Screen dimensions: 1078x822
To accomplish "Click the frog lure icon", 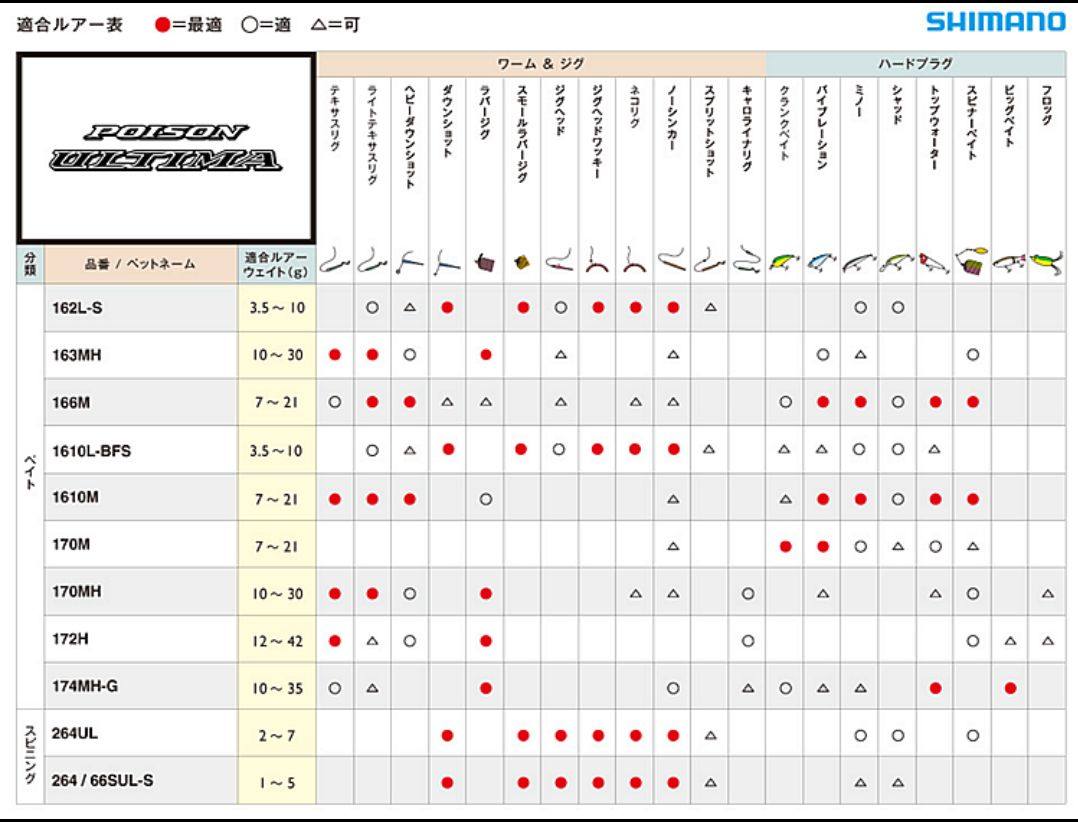I will tap(1046, 261).
